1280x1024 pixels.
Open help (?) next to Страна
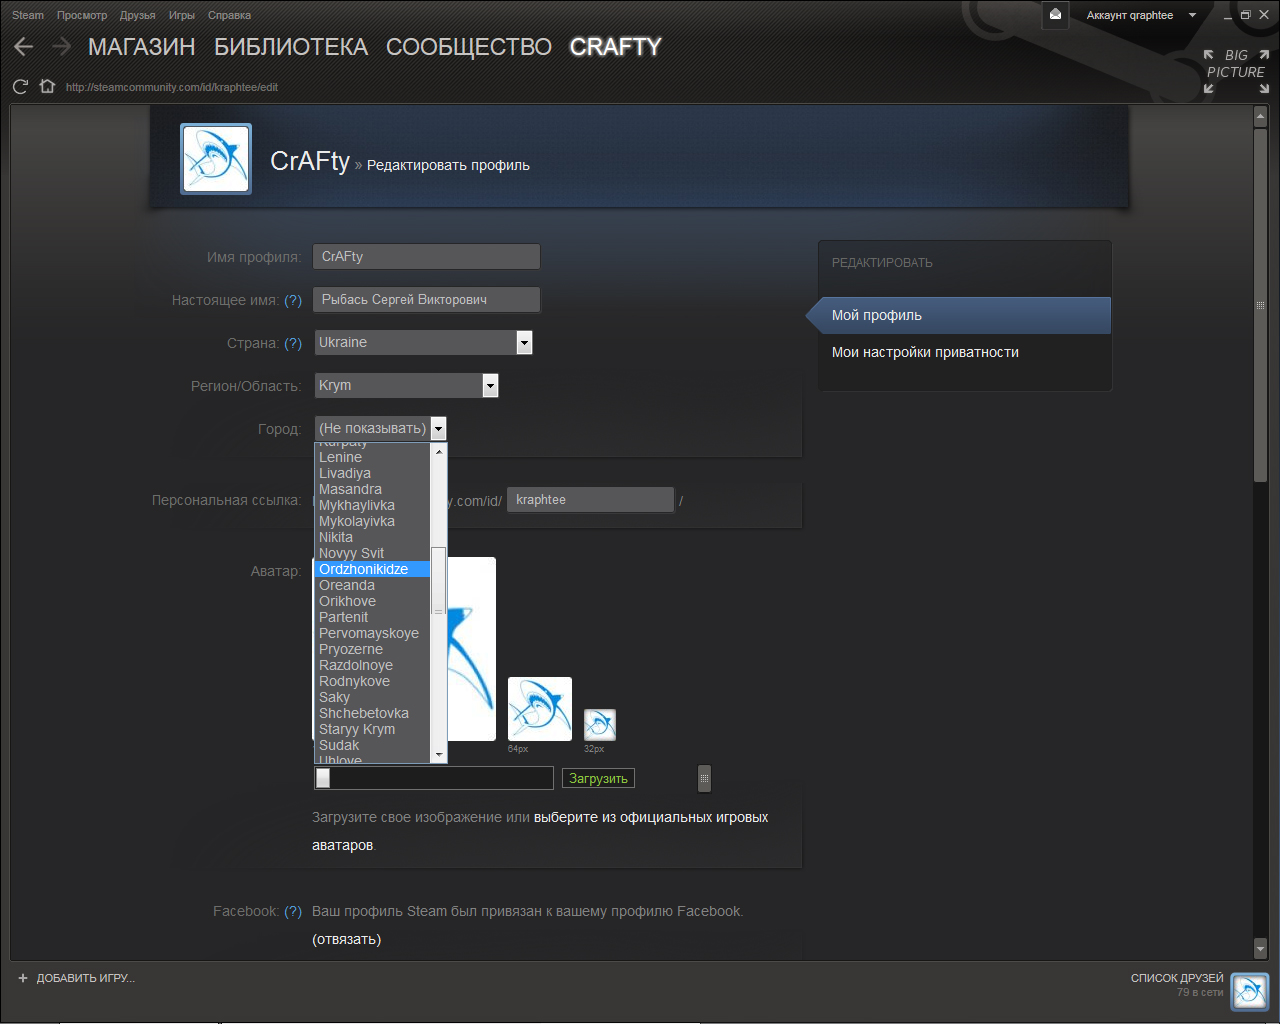[x=293, y=343]
